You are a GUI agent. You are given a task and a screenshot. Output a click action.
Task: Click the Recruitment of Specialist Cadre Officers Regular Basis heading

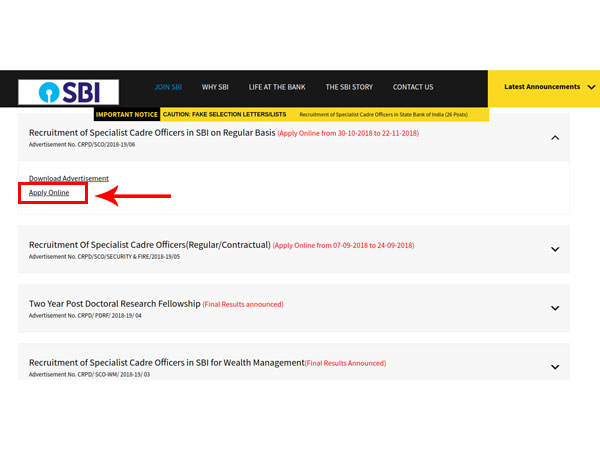click(x=152, y=133)
